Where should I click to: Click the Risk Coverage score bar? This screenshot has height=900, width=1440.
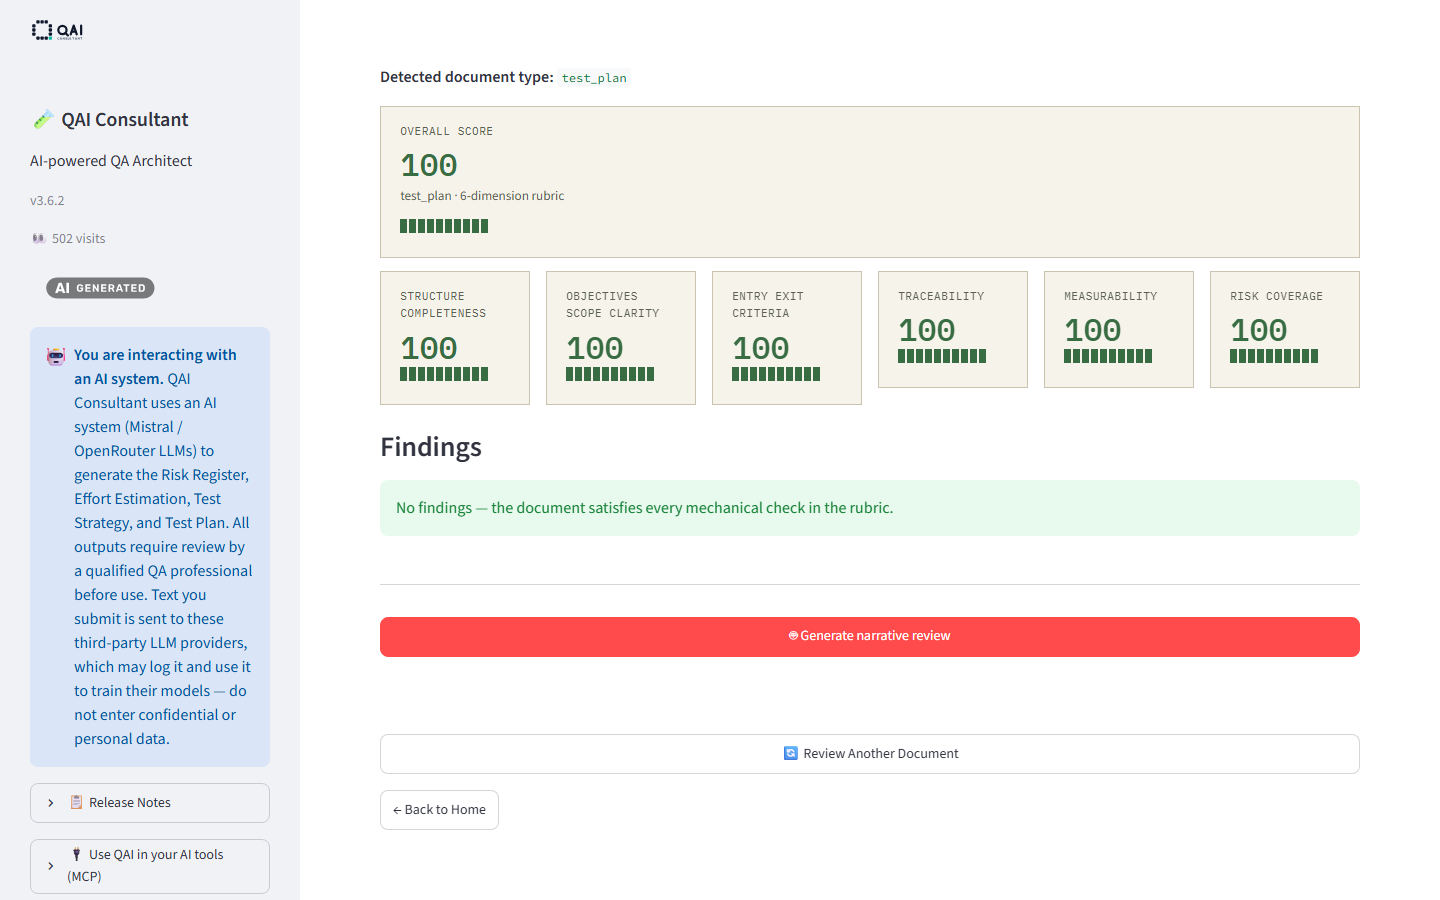[1274, 356]
